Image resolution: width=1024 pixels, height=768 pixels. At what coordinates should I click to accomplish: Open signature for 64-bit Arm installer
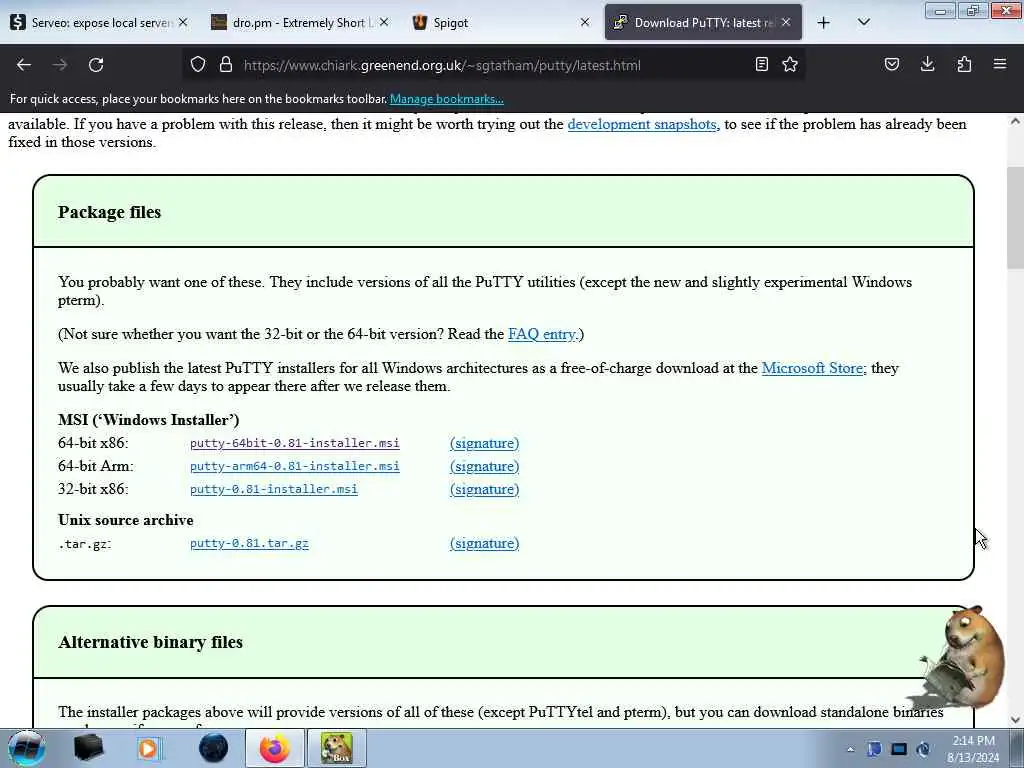[485, 466]
